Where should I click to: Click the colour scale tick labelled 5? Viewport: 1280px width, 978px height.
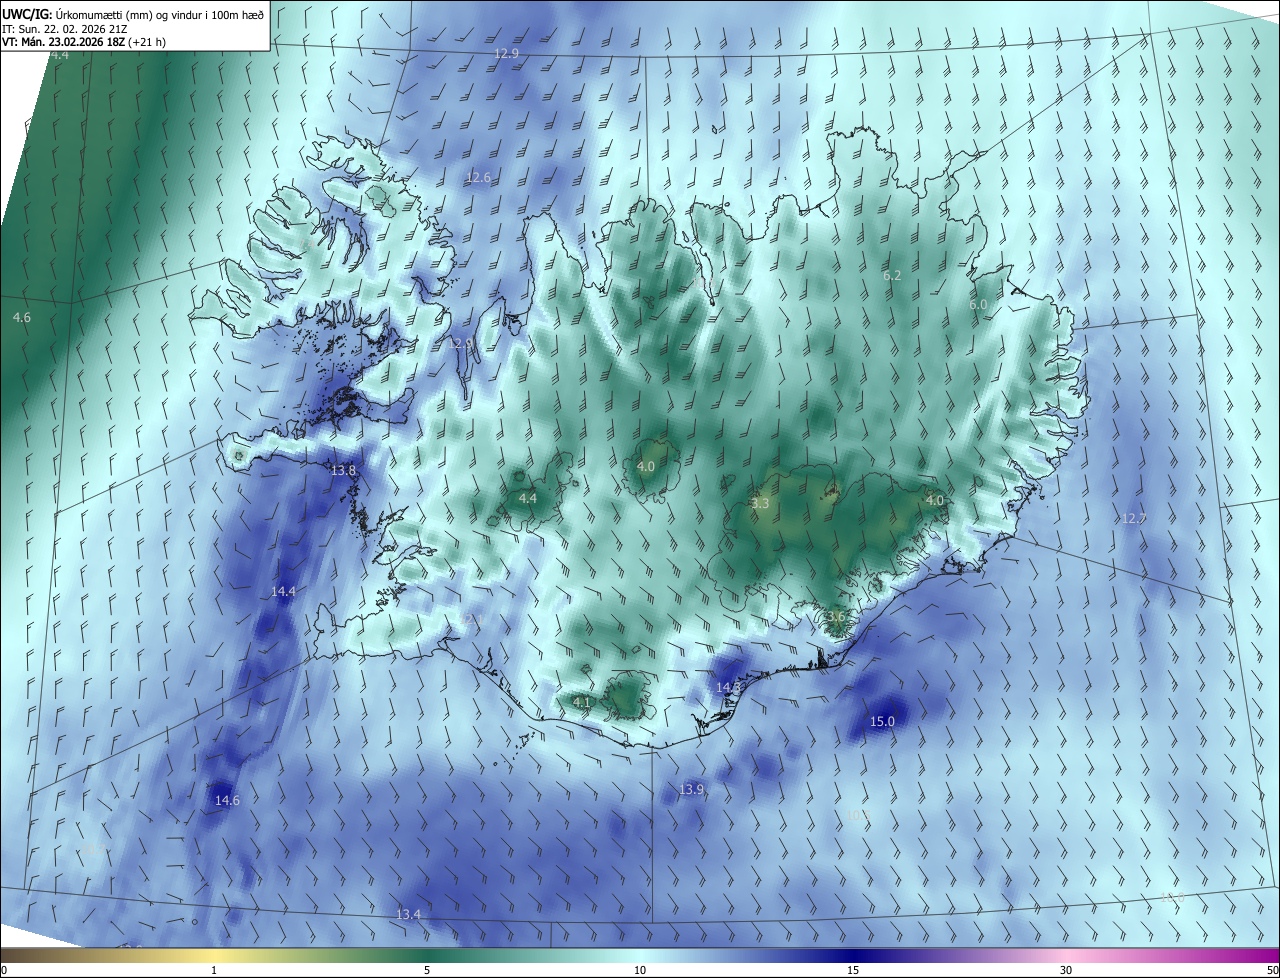(427, 970)
